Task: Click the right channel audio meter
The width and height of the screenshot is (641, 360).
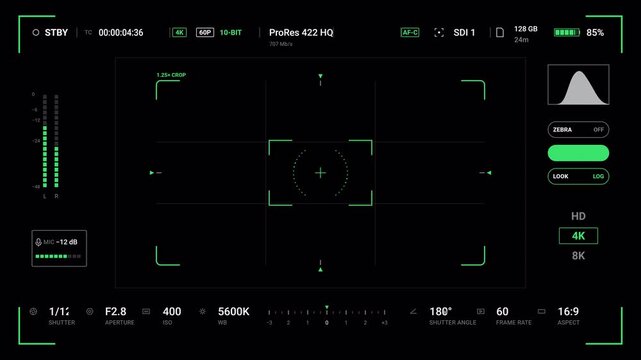Action: [56, 141]
